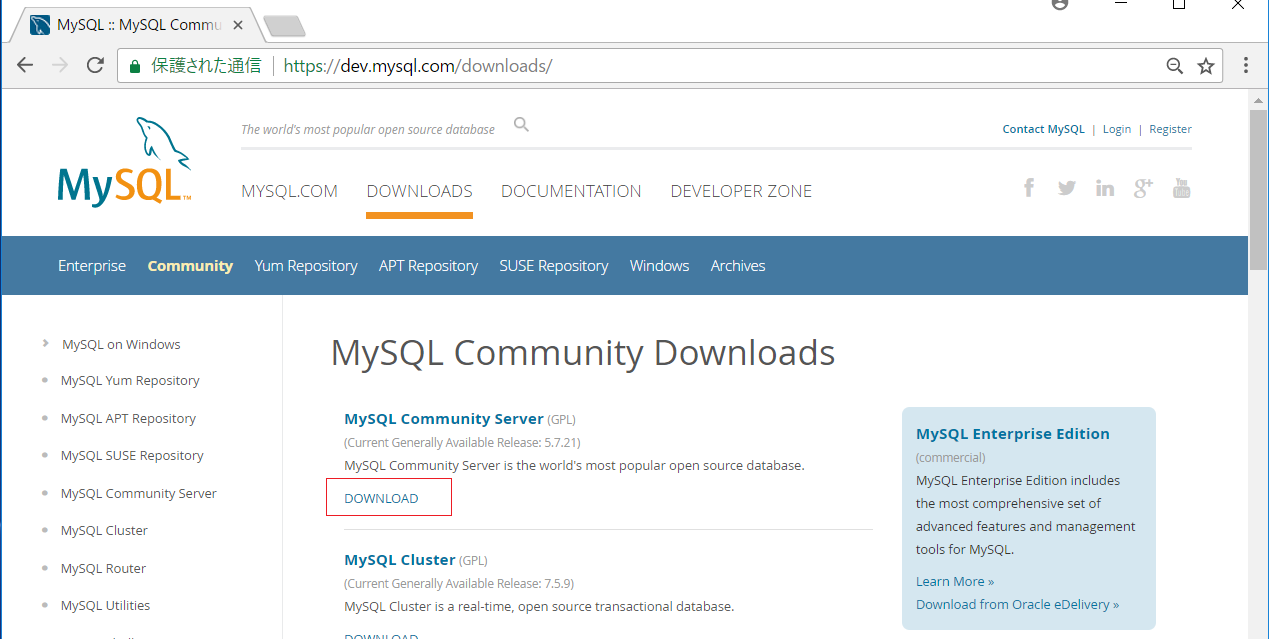Click the browser address bar
1269x639 pixels.
pos(600,65)
